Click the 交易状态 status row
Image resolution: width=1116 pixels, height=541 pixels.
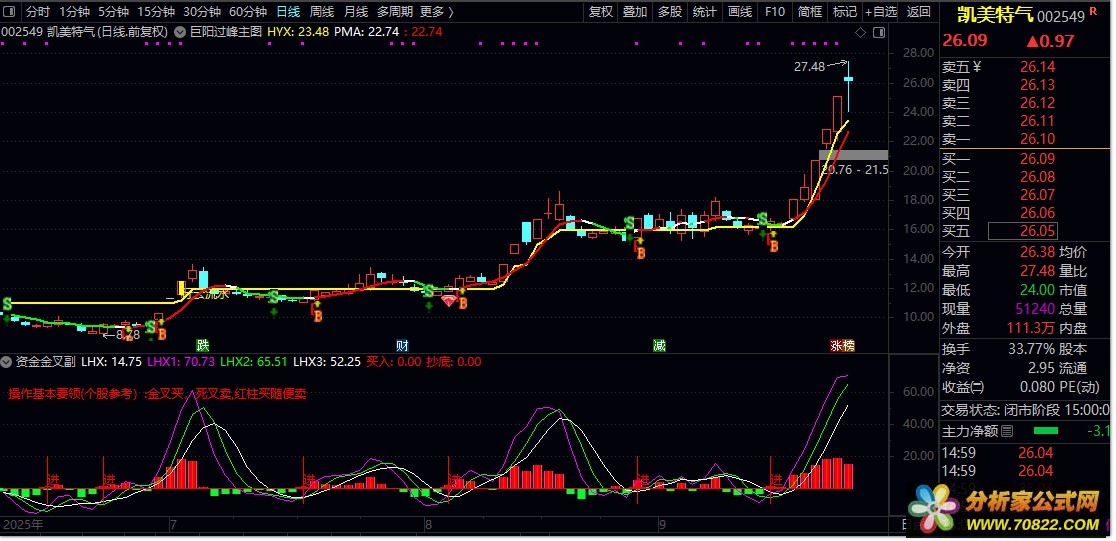tap(1026, 410)
